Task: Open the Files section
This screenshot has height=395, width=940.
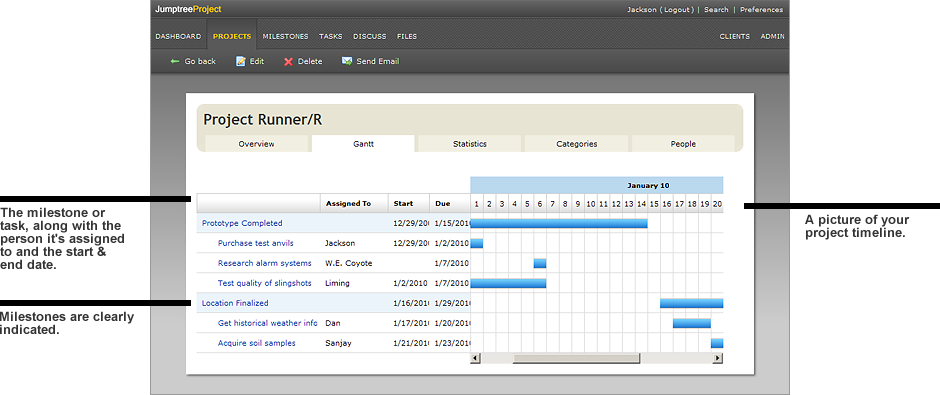Action: 406,37
